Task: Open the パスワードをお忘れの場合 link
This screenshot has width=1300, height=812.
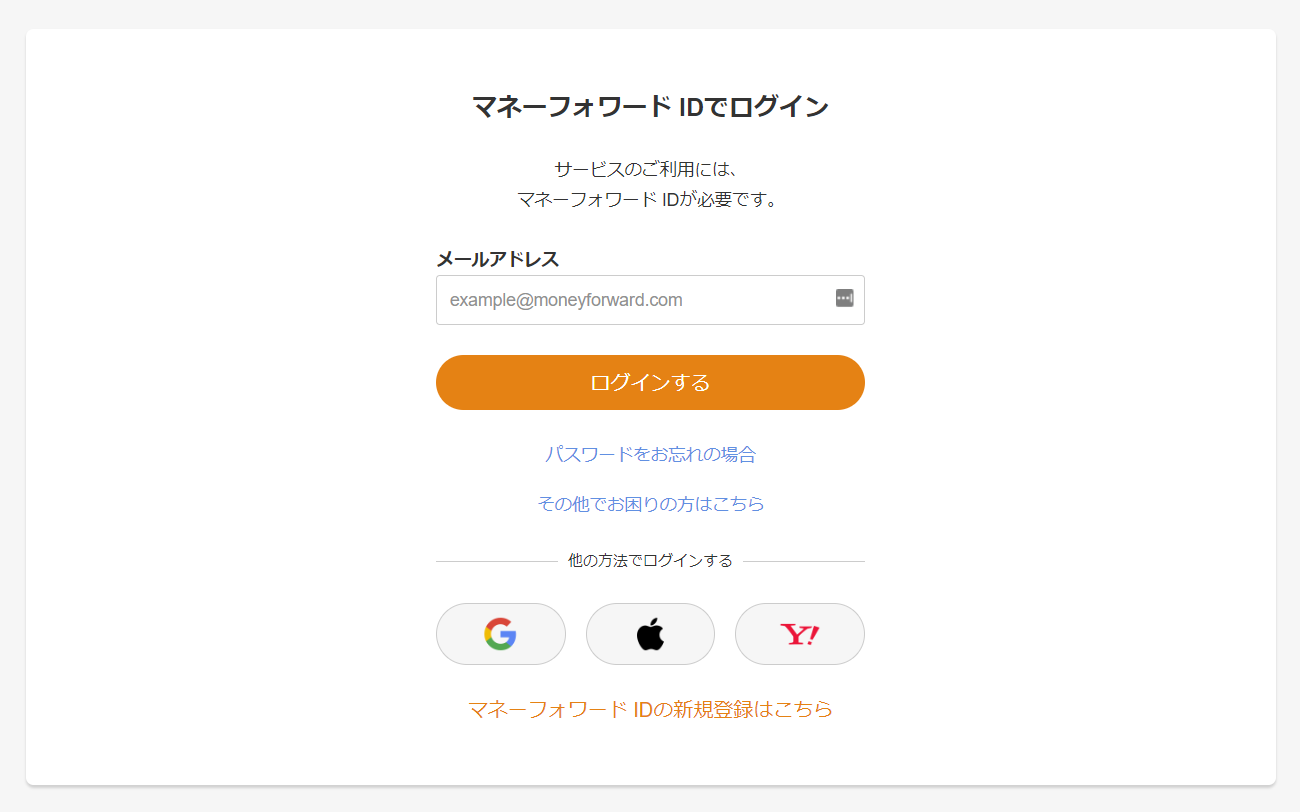Action: (x=650, y=454)
